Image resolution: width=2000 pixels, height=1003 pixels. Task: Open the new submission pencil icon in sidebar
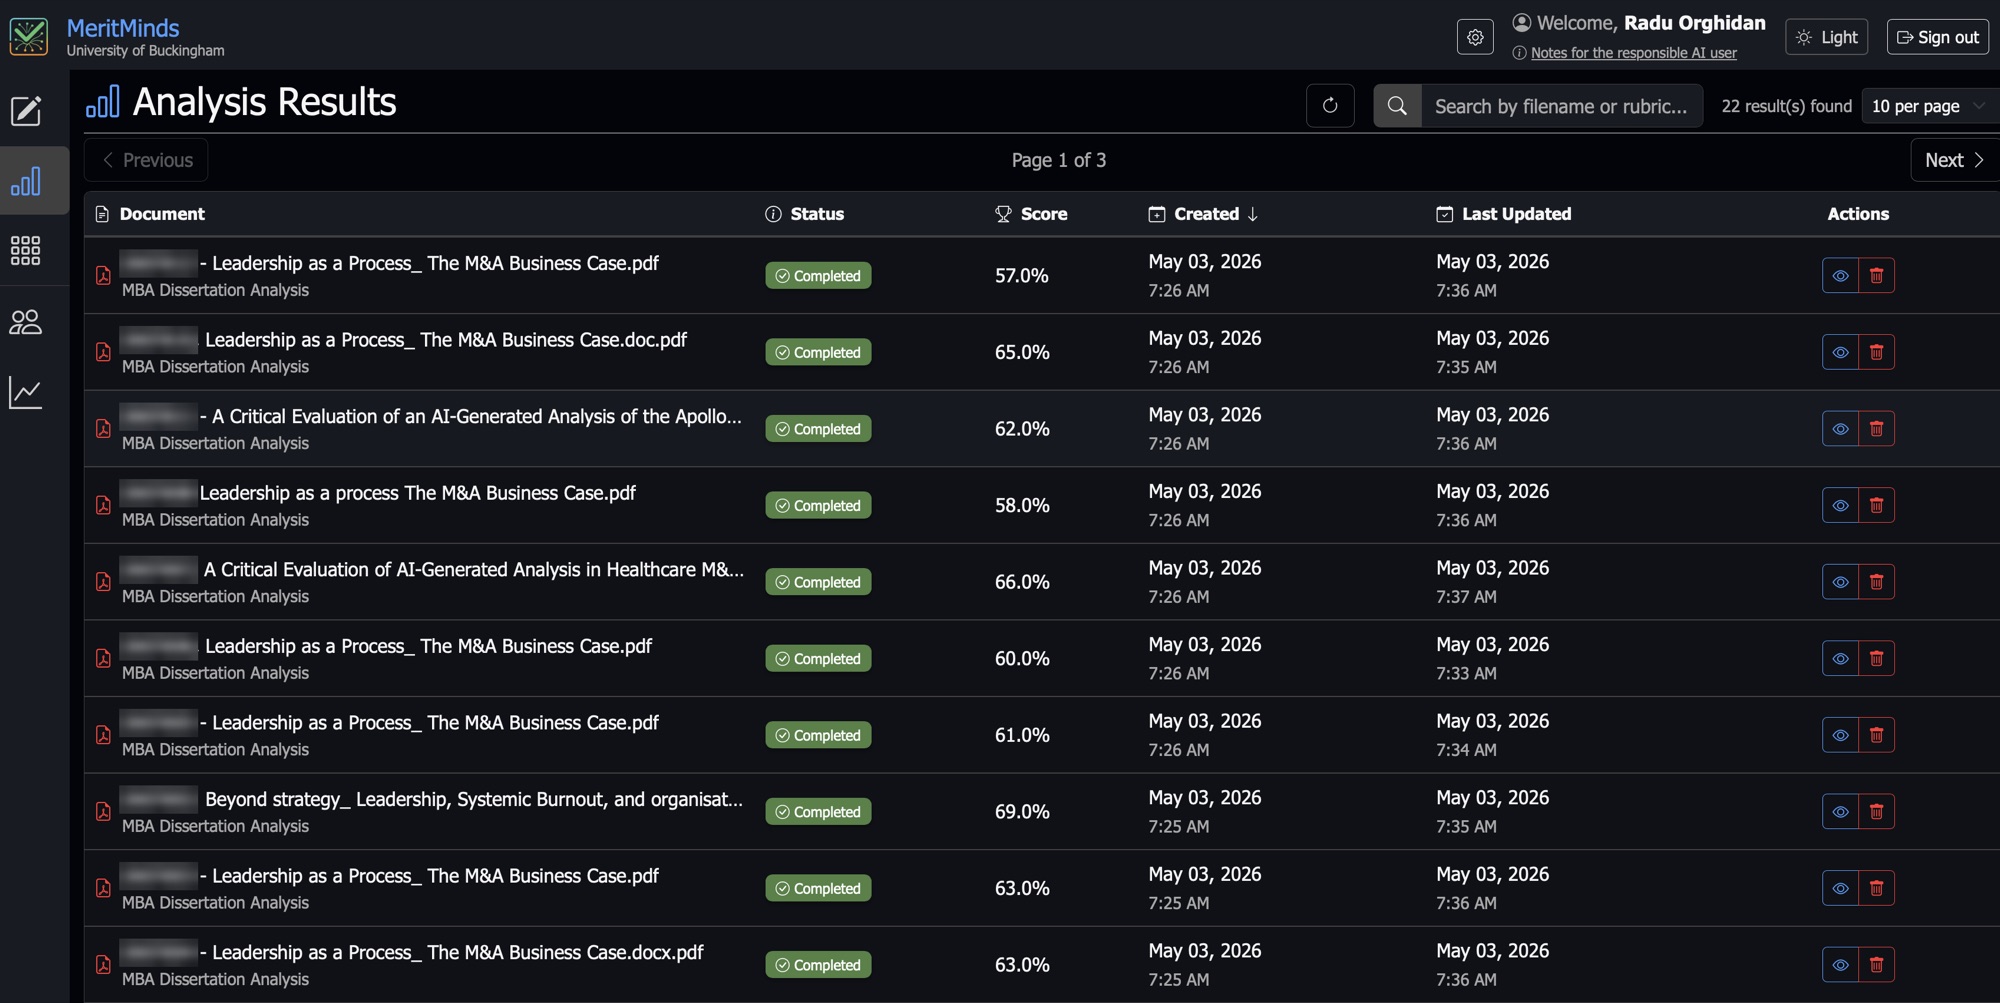tap(26, 110)
